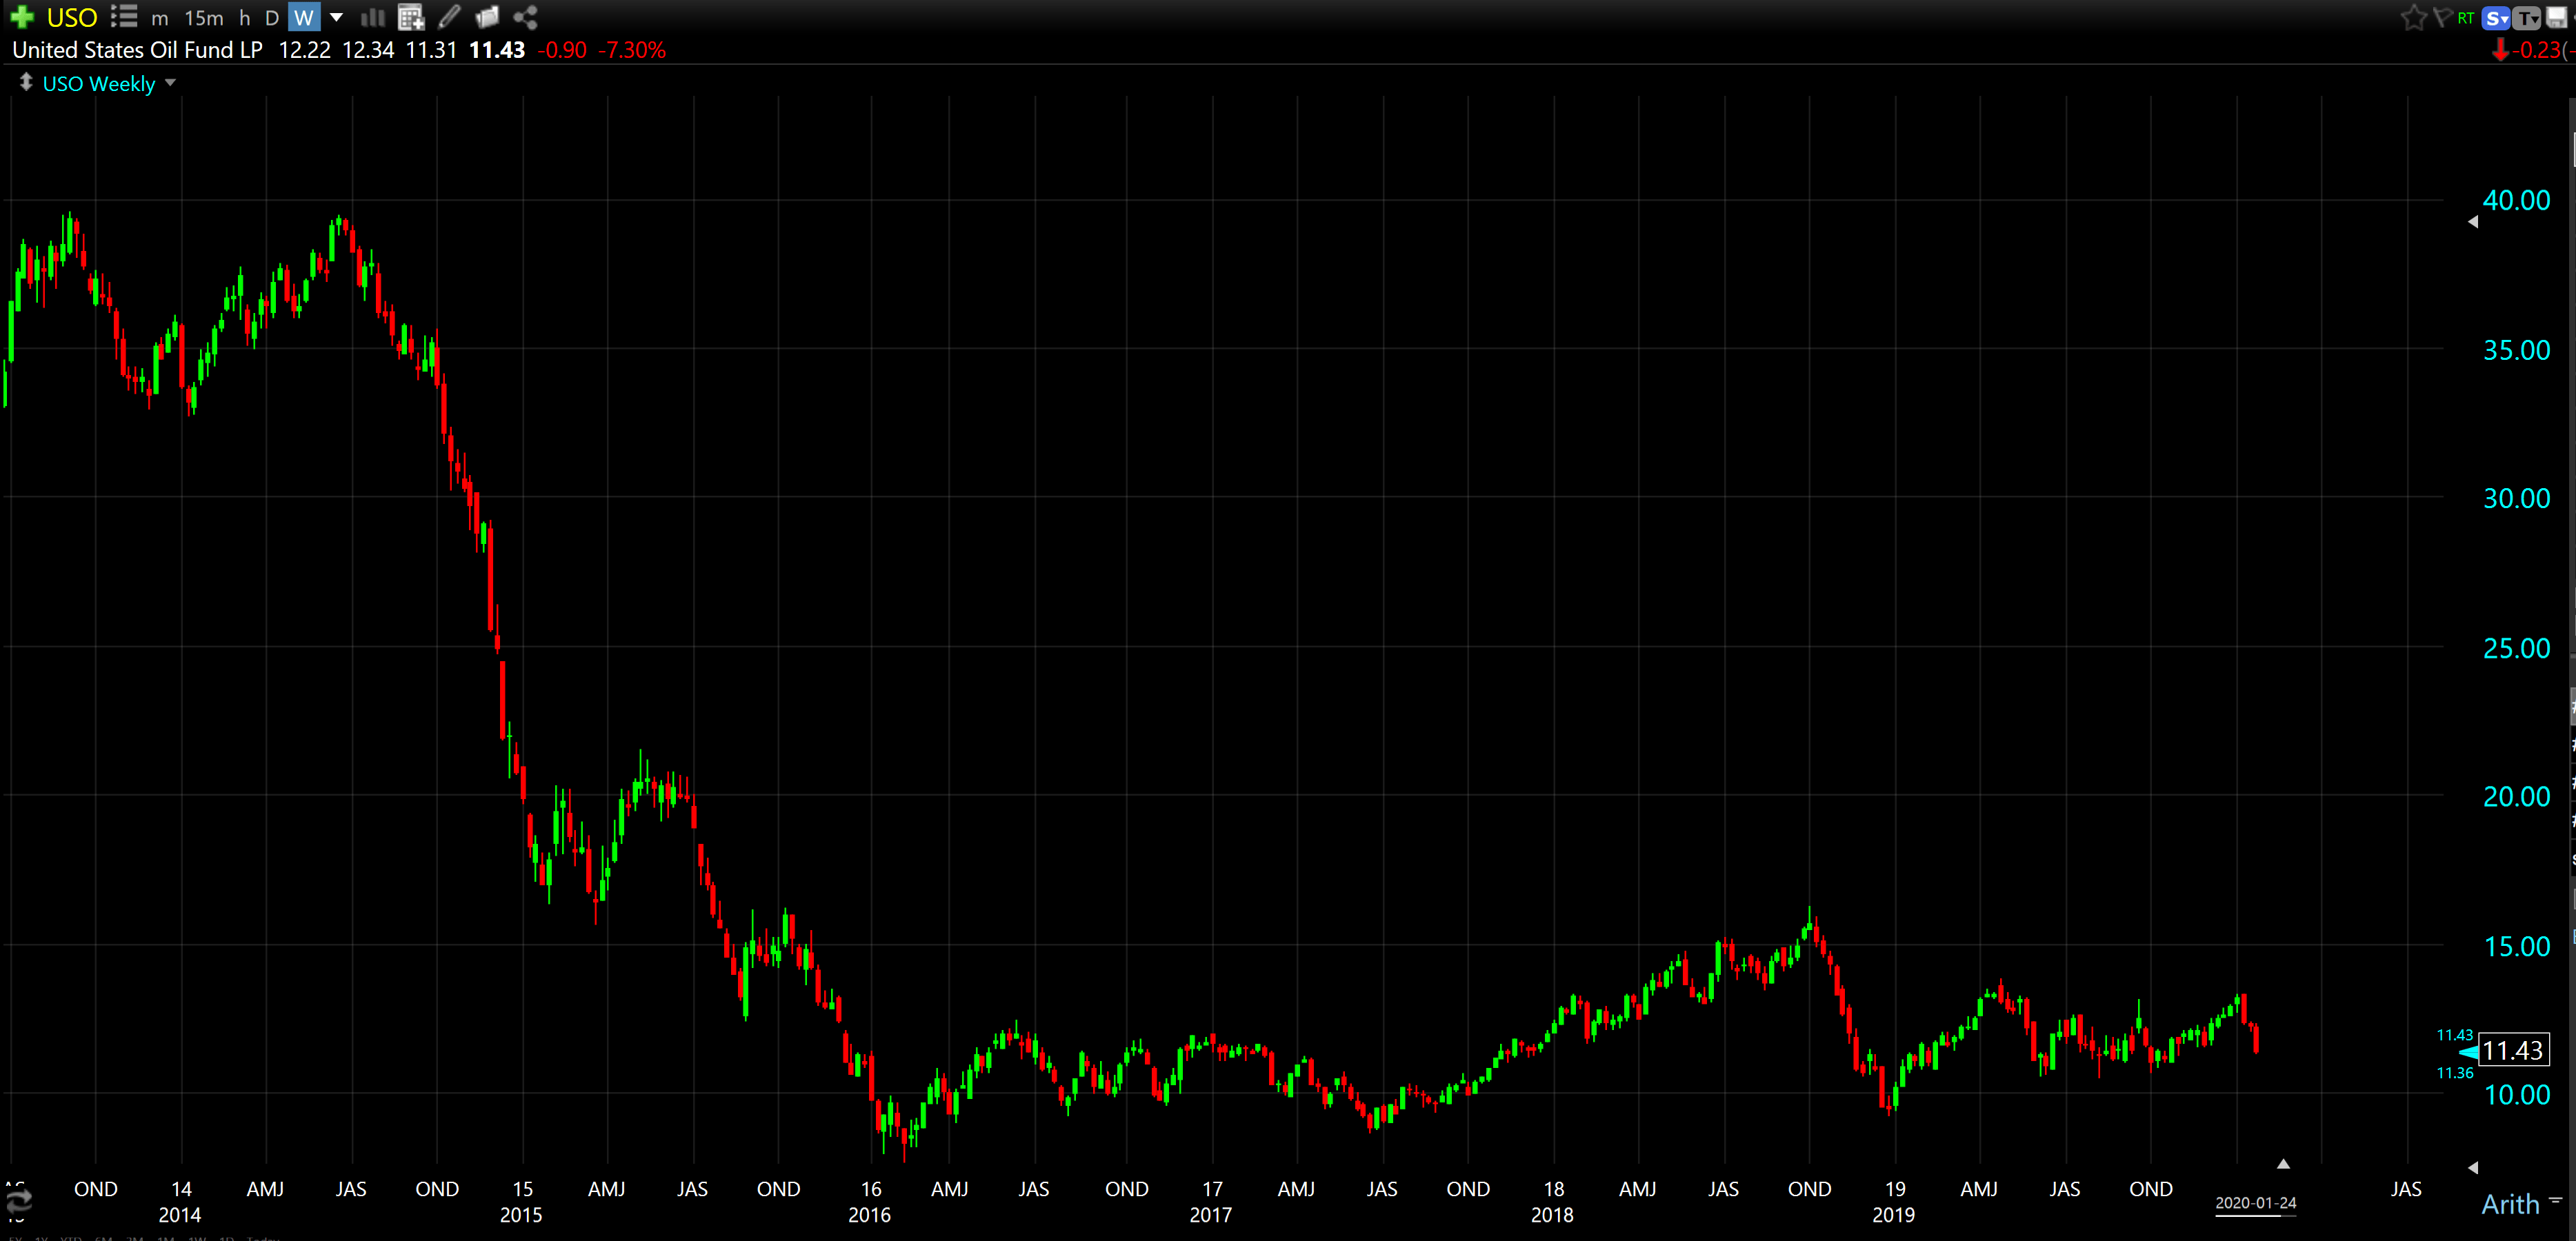Click the floppy disk save icon
Viewport: 2576px width, 1241px height.
pos(2557,18)
